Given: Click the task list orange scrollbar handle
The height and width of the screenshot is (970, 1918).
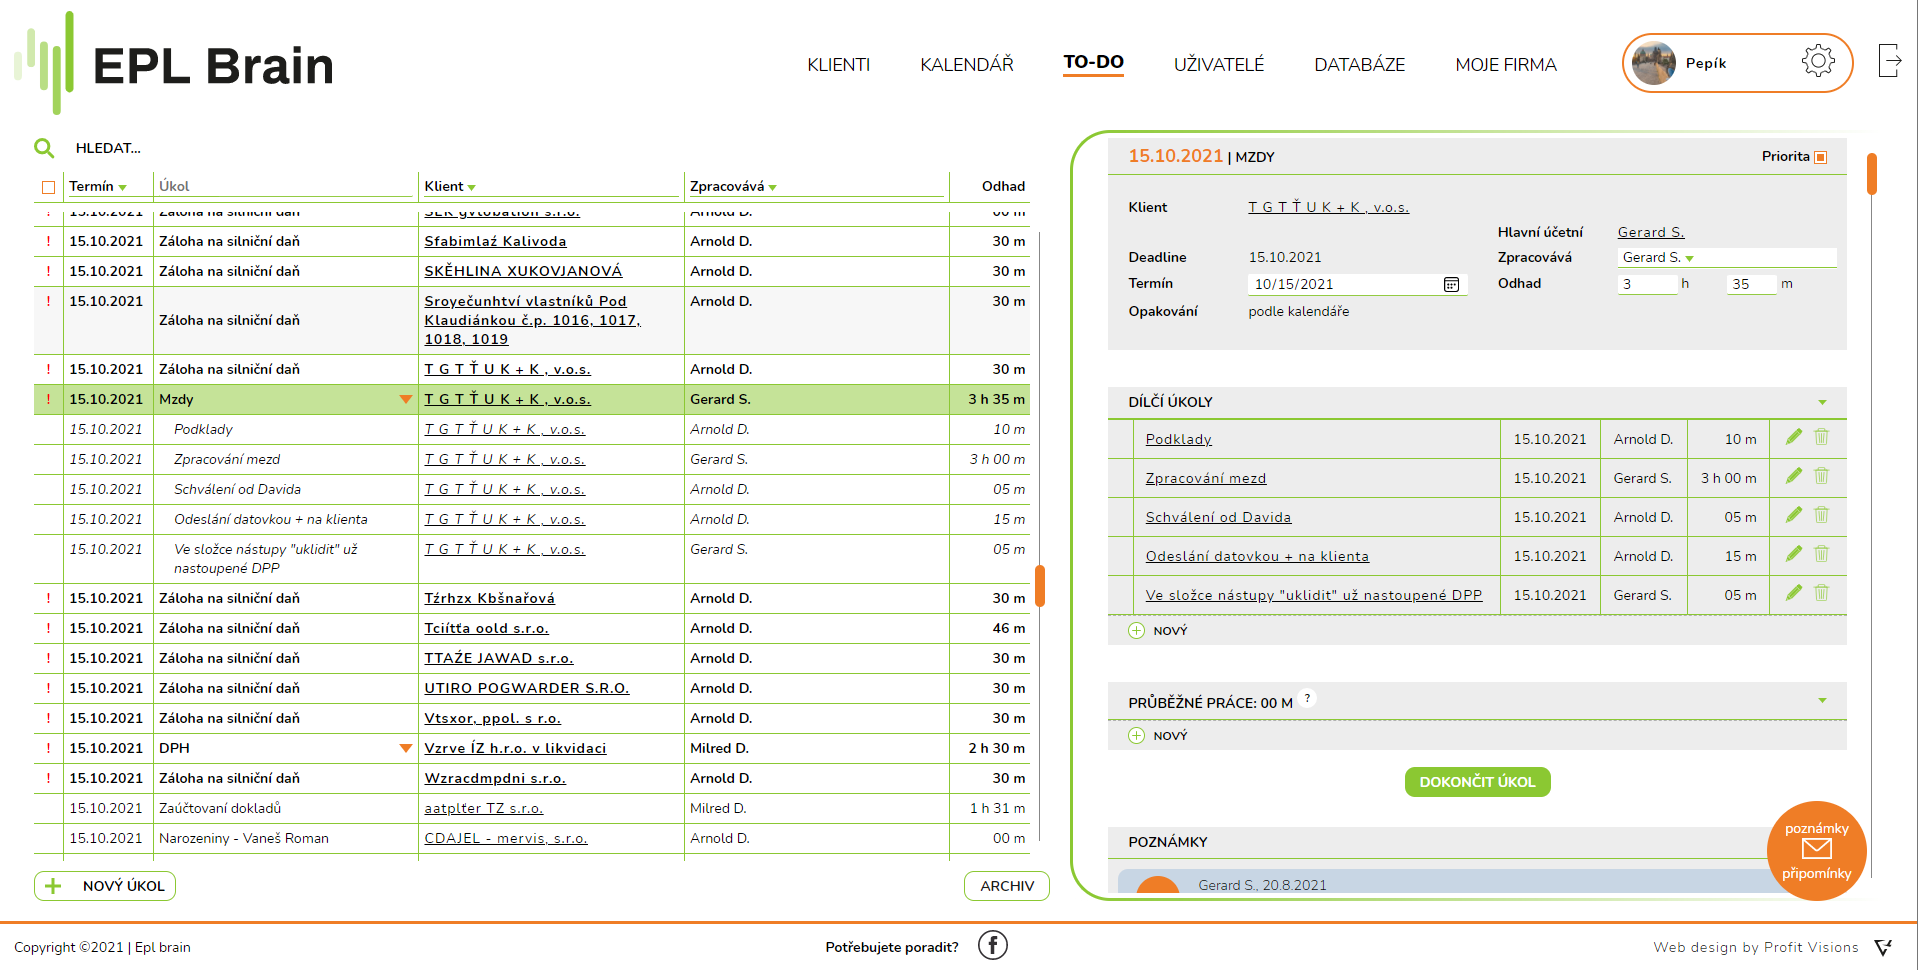Looking at the screenshot, I should click(1040, 586).
